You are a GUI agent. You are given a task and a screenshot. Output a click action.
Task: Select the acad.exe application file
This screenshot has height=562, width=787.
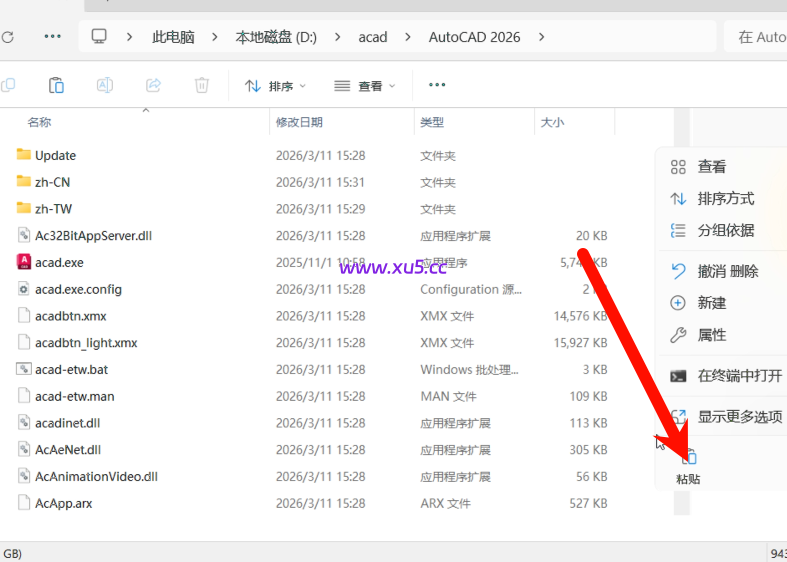pyautogui.click(x=59, y=262)
